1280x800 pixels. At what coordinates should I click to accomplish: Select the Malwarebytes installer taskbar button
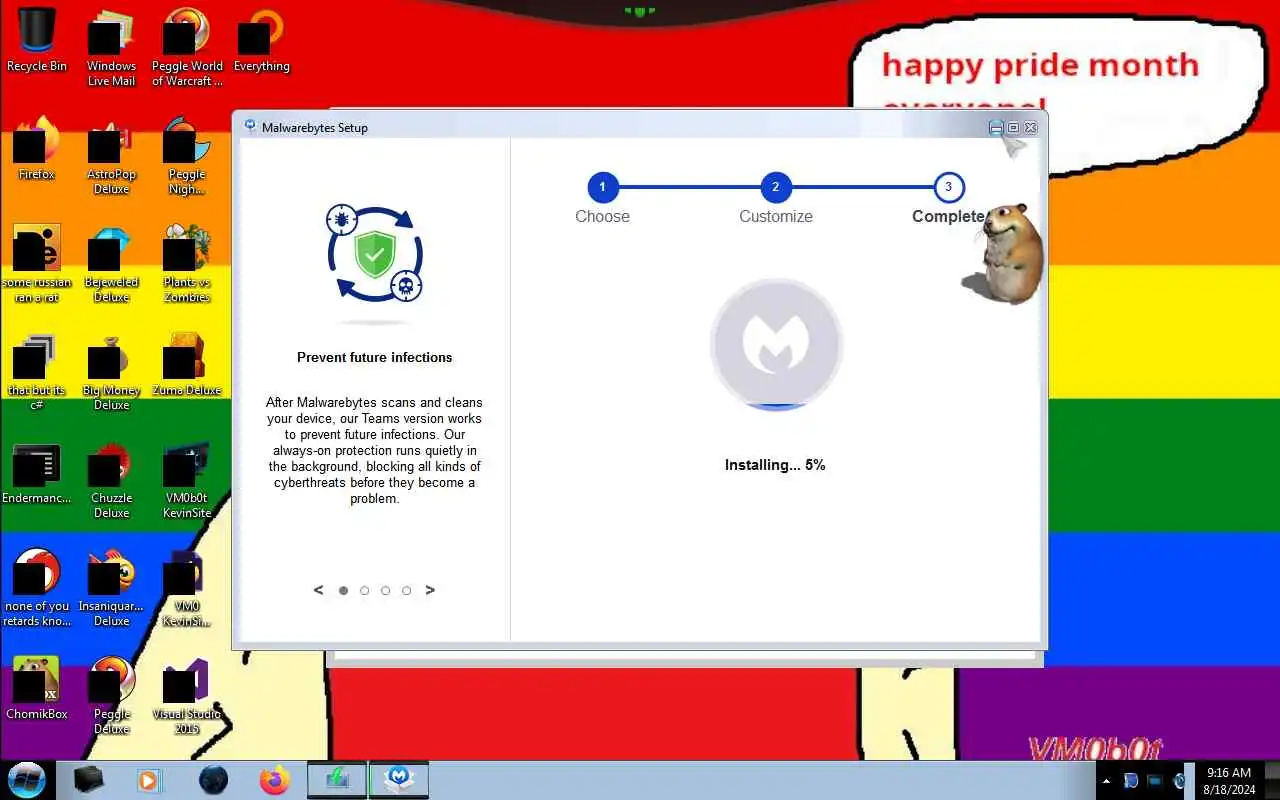(x=399, y=779)
